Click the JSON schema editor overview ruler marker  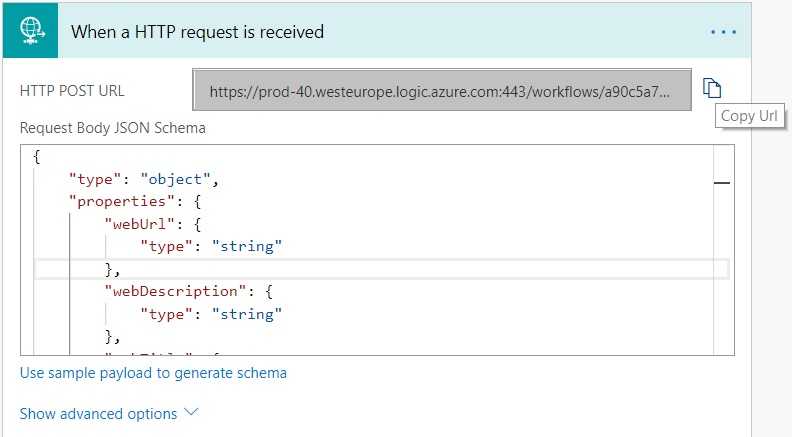pyautogui.click(x=722, y=182)
